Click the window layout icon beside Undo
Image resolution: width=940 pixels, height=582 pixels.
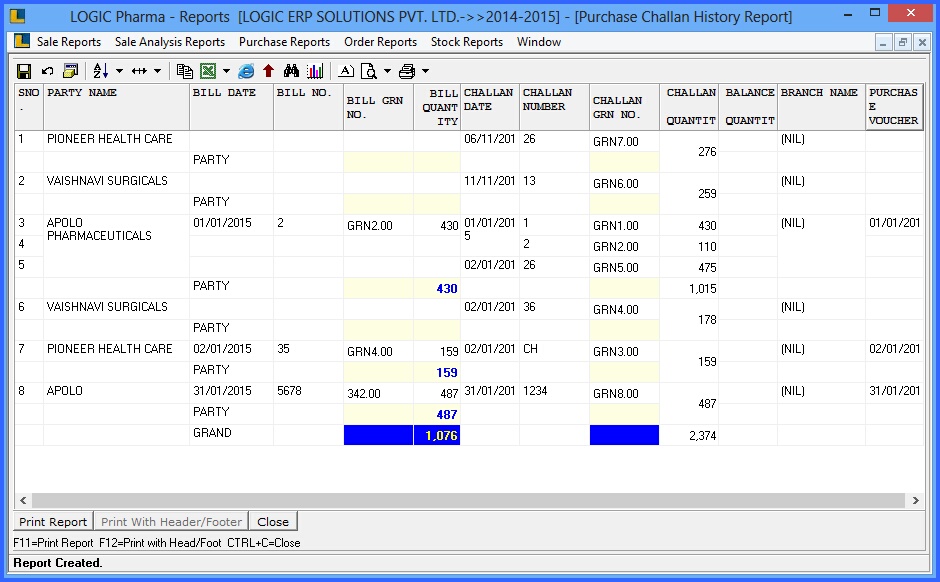[x=71, y=71]
